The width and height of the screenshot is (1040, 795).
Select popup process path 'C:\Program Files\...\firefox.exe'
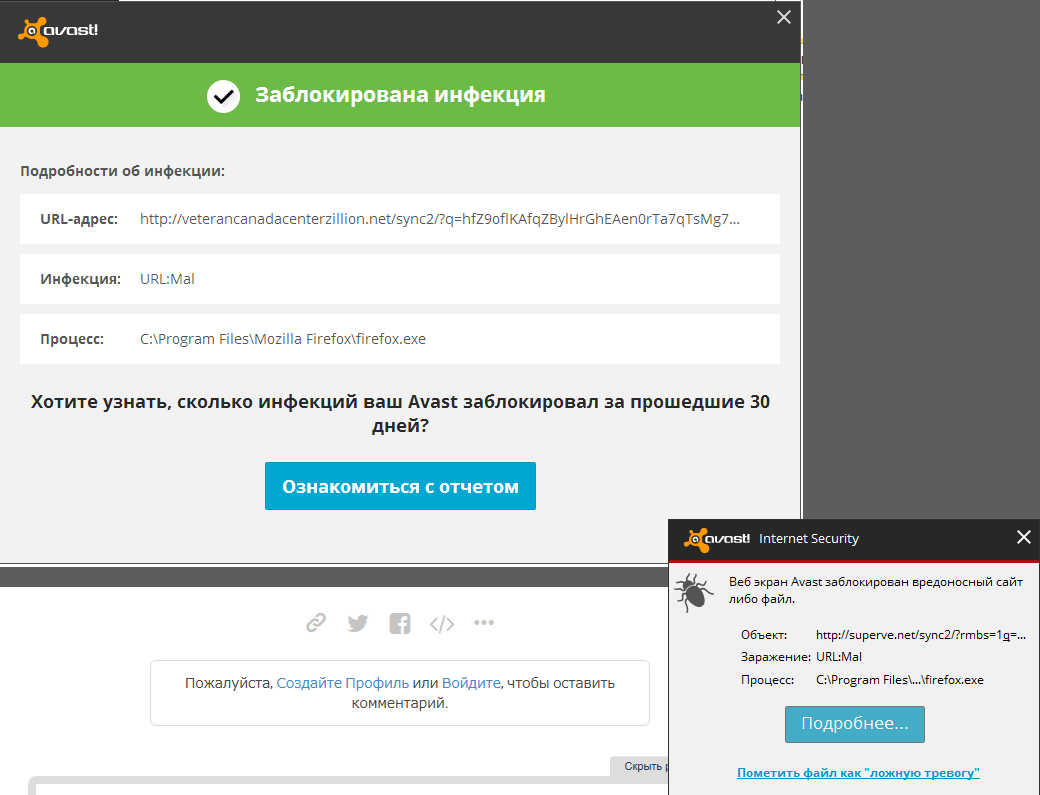tap(899, 680)
